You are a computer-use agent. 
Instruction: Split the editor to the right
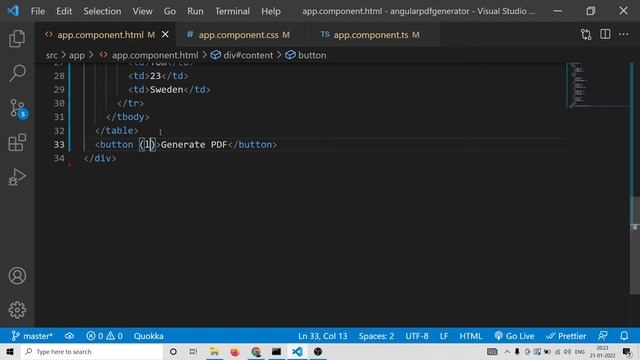tap(605, 35)
